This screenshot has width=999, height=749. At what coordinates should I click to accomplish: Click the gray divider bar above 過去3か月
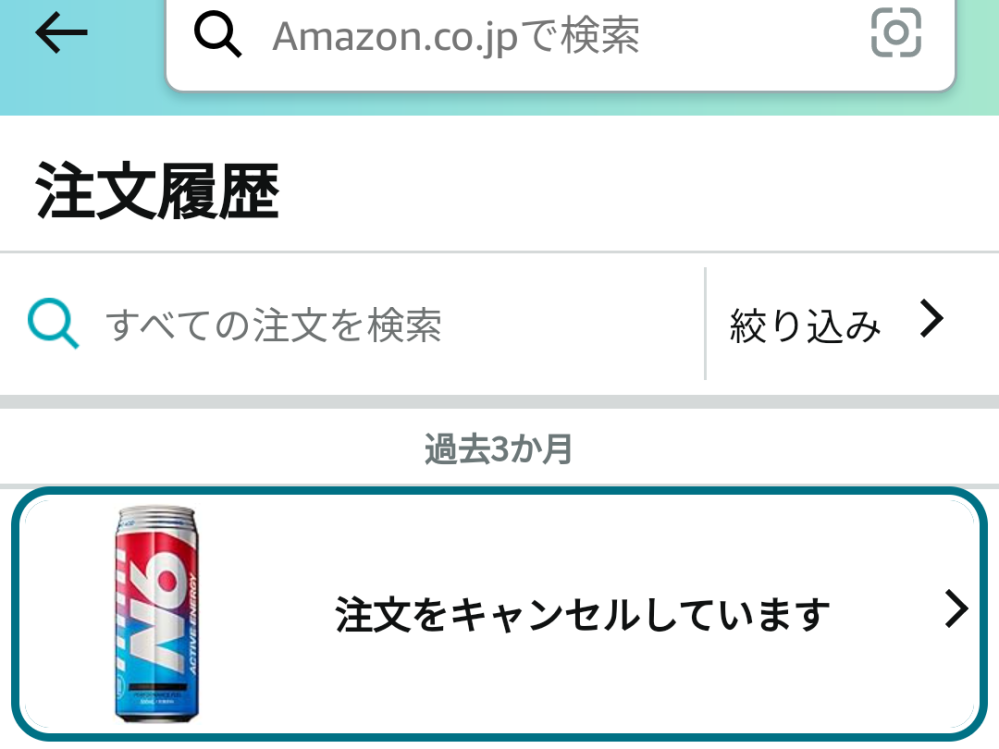tap(500, 402)
